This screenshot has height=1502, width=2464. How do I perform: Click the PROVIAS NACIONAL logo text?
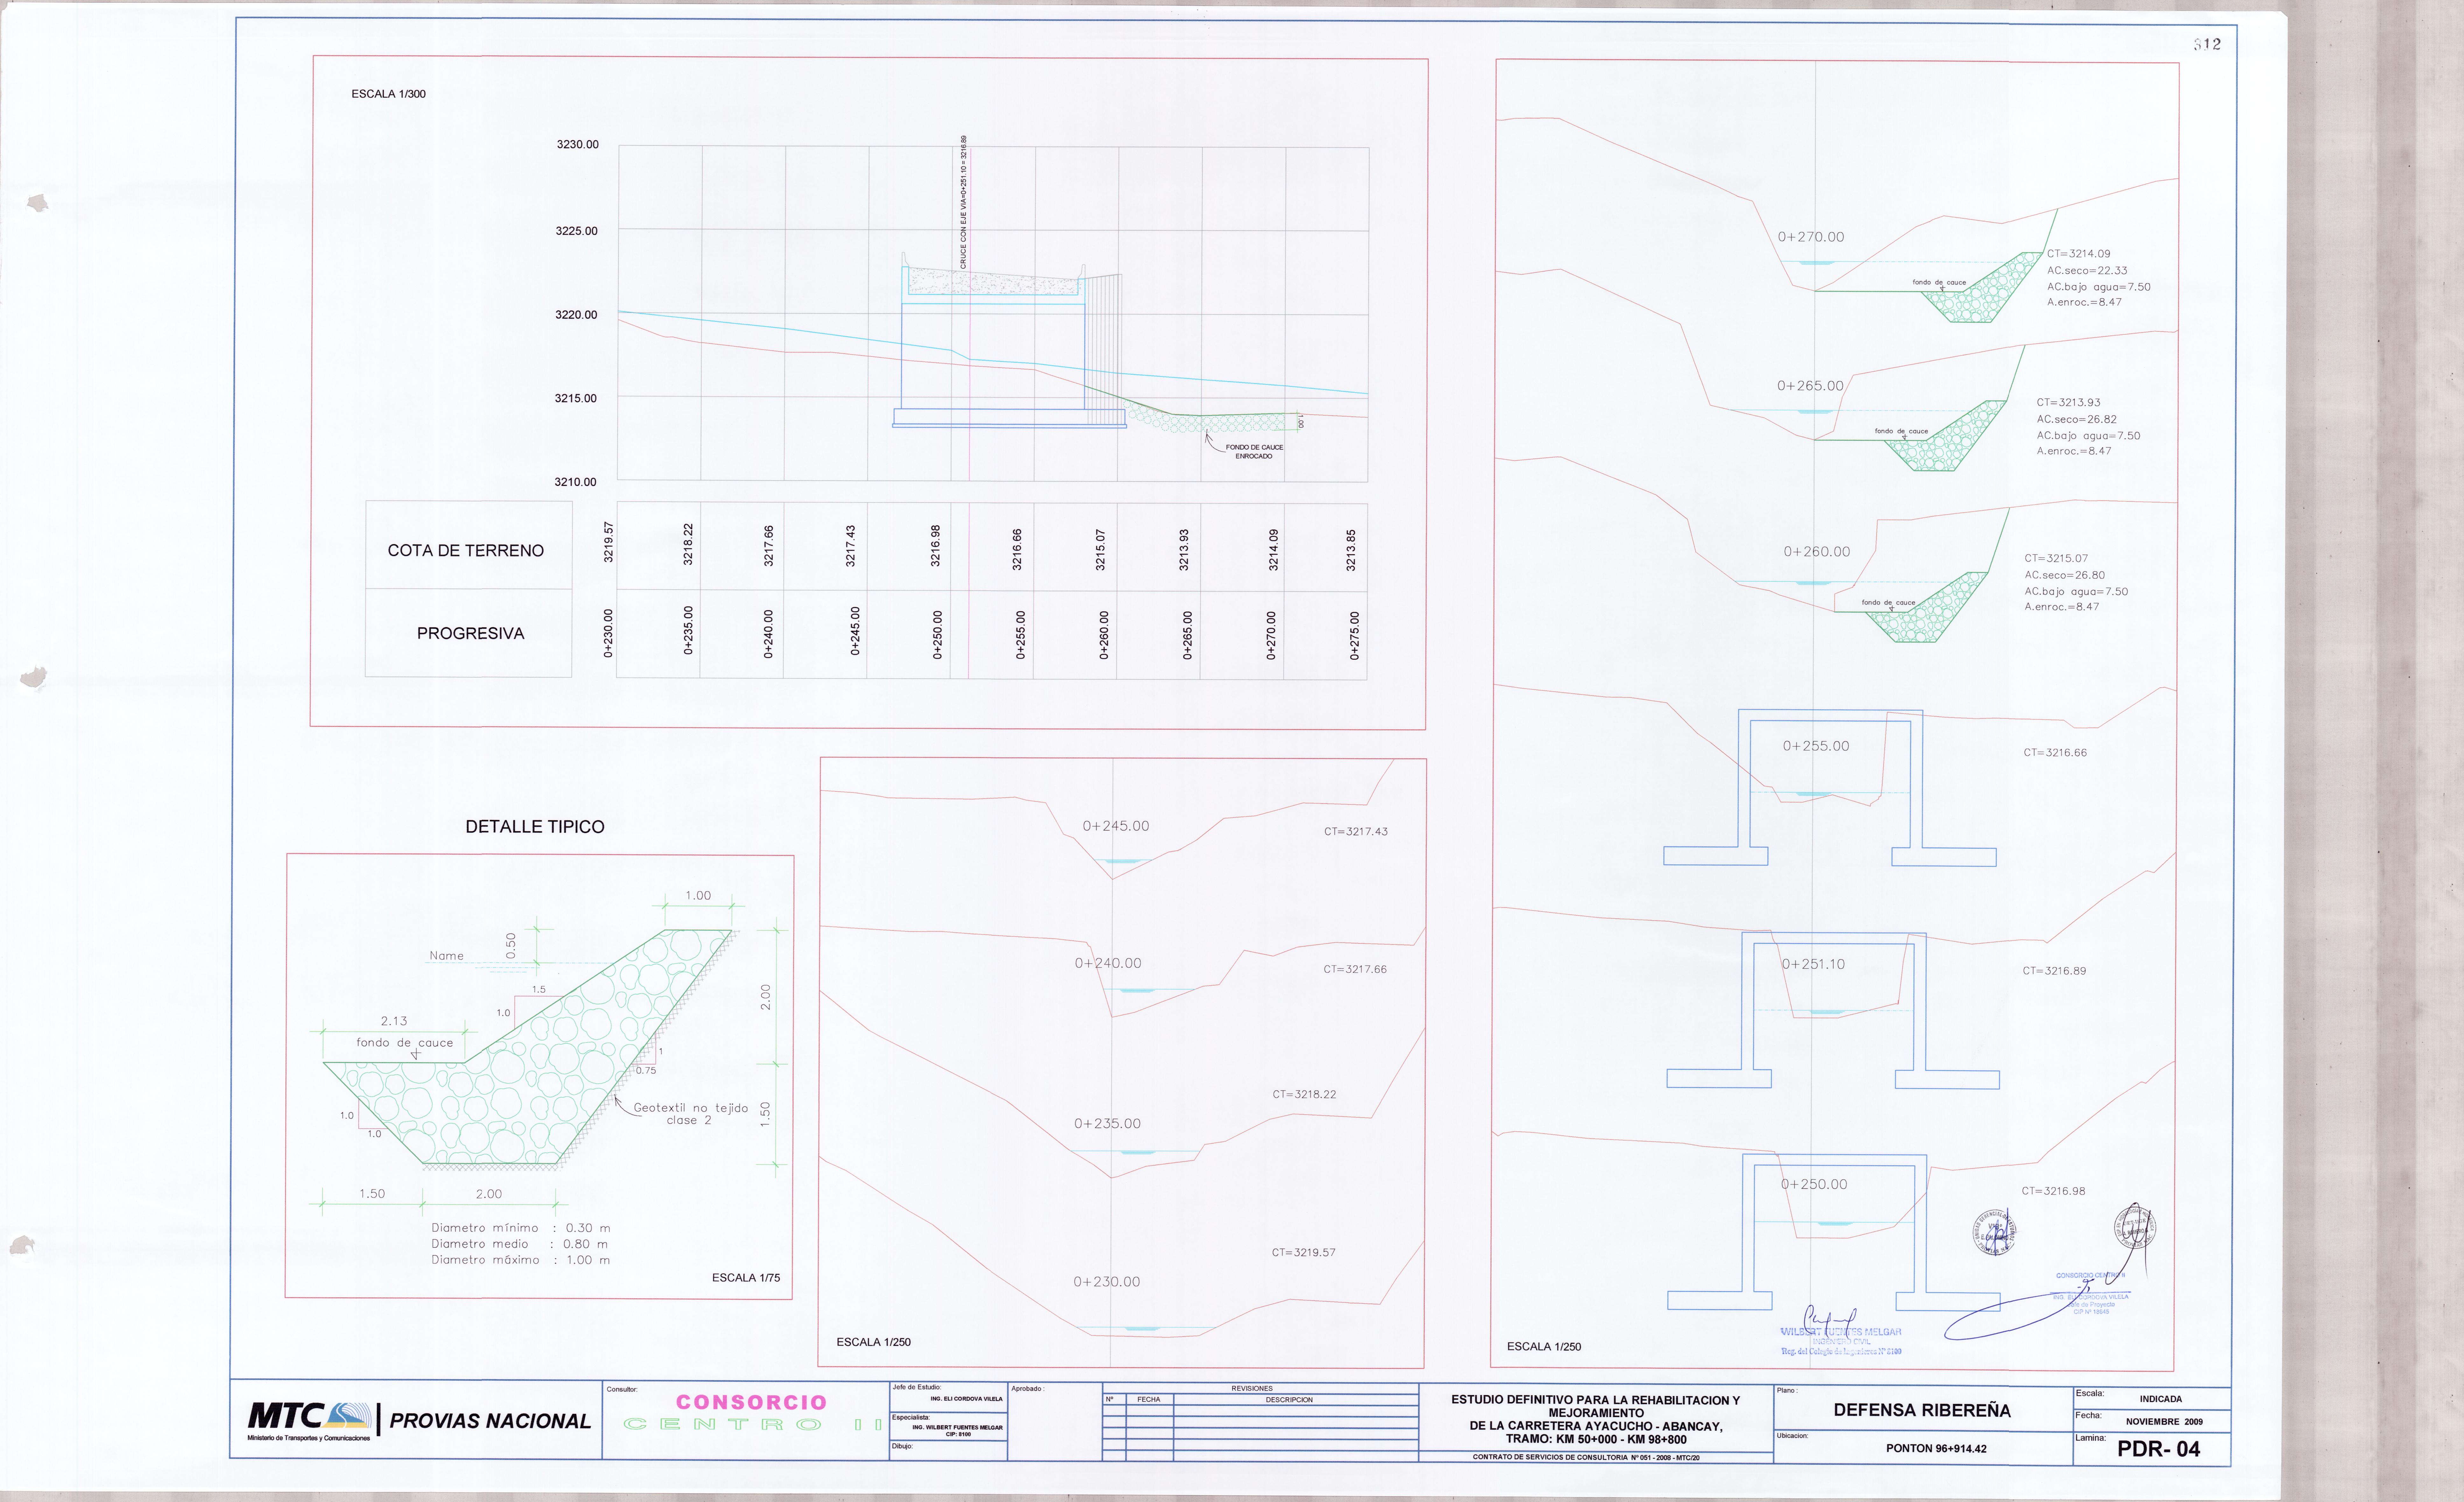[490, 1421]
